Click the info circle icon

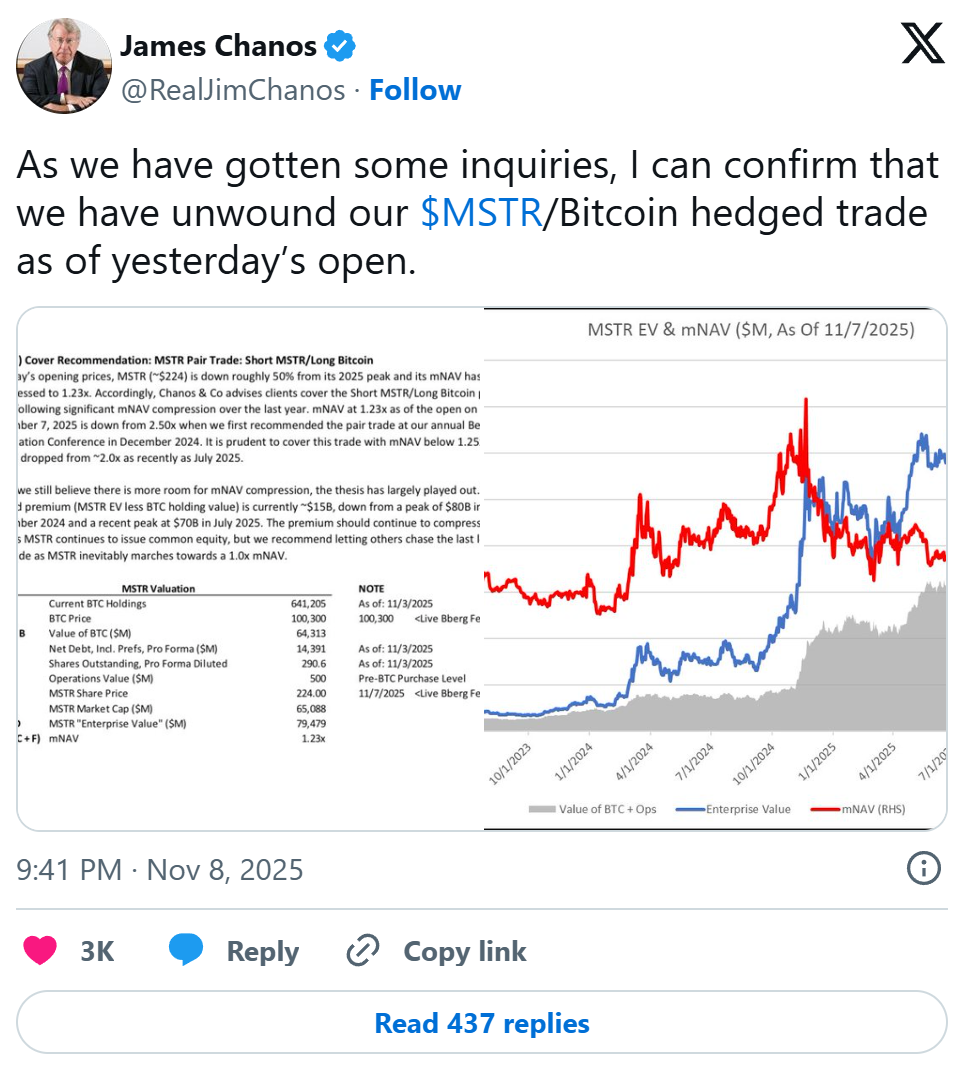click(x=923, y=868)
